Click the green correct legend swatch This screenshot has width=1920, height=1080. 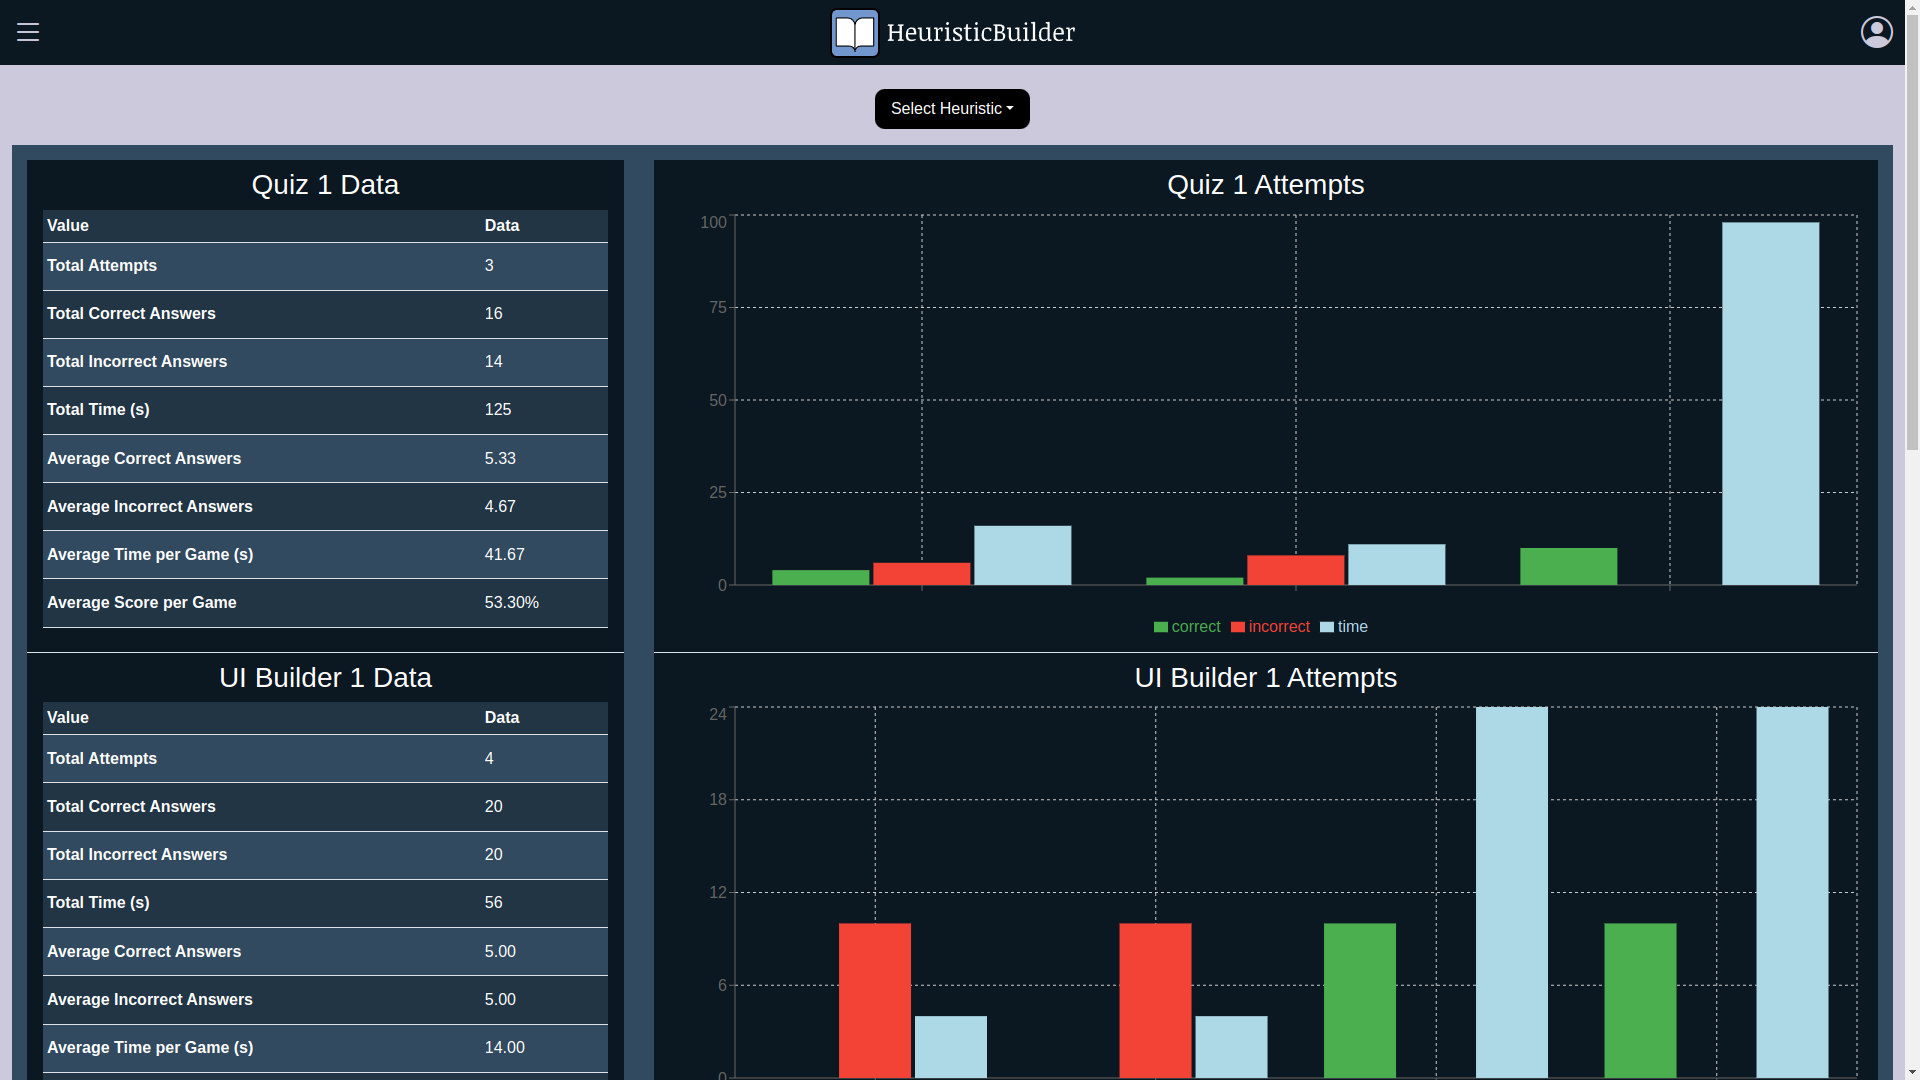pos(1160,627)
